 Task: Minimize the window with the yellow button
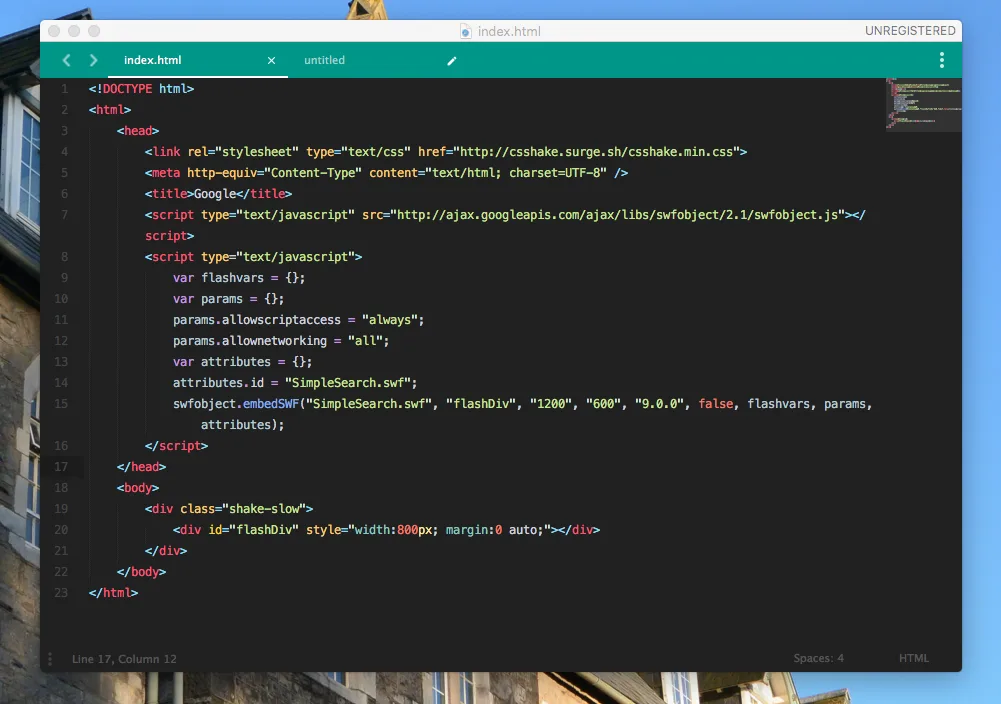pyautogui.click(x=72, y=30)
